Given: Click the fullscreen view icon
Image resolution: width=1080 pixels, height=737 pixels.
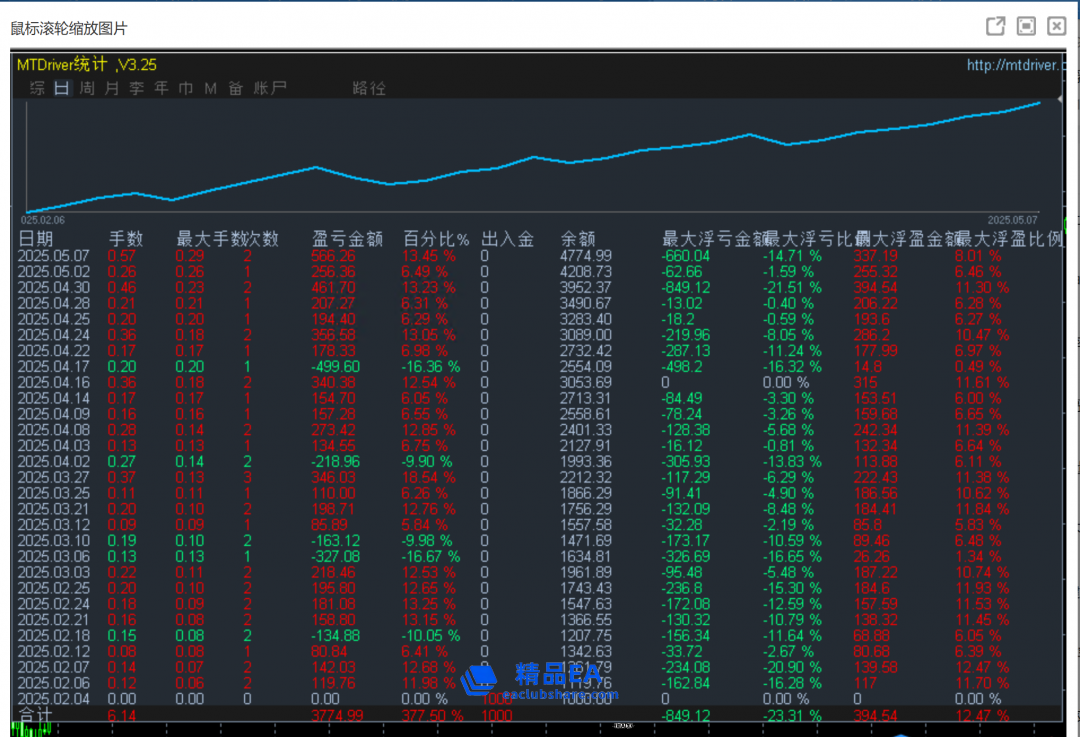Looking at the screenshot, I should click(1026, 27).
